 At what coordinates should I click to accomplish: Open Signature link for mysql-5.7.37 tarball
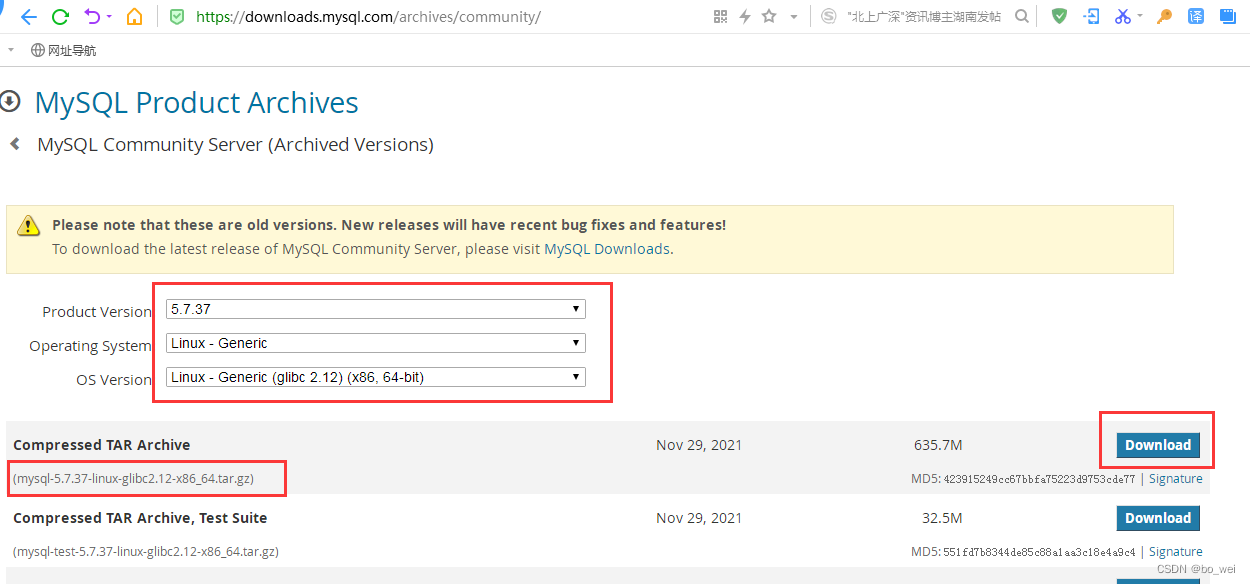[1175, 479]
